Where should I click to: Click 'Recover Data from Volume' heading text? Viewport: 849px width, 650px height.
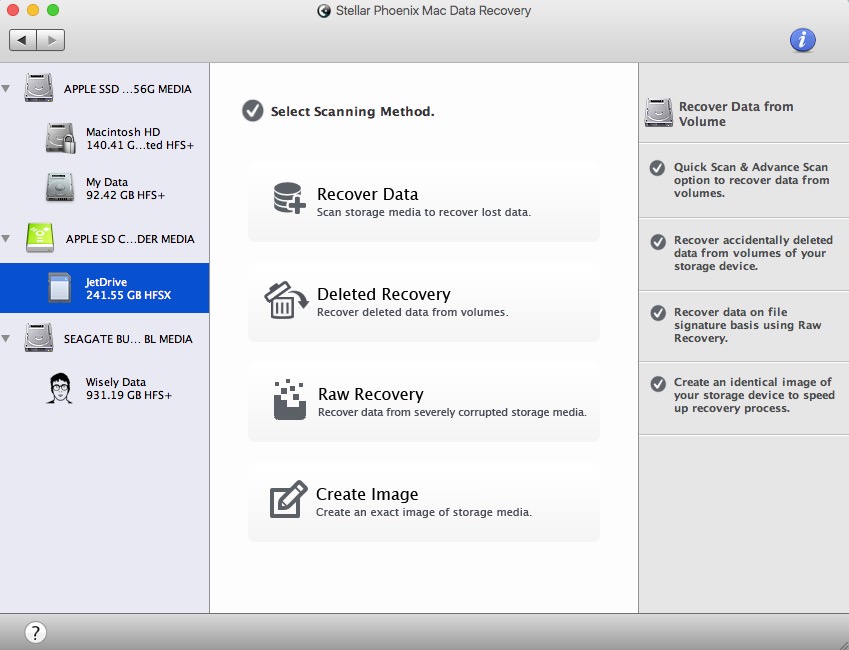736,114
